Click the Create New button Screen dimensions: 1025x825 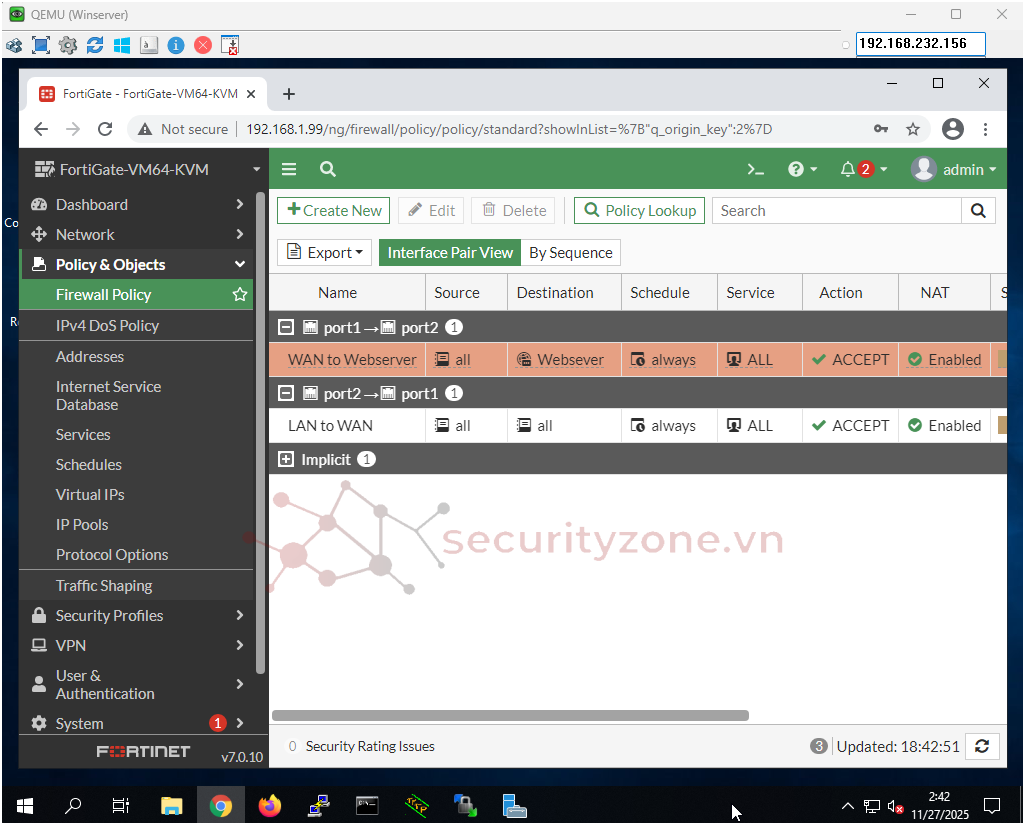(x=334, y=211)
